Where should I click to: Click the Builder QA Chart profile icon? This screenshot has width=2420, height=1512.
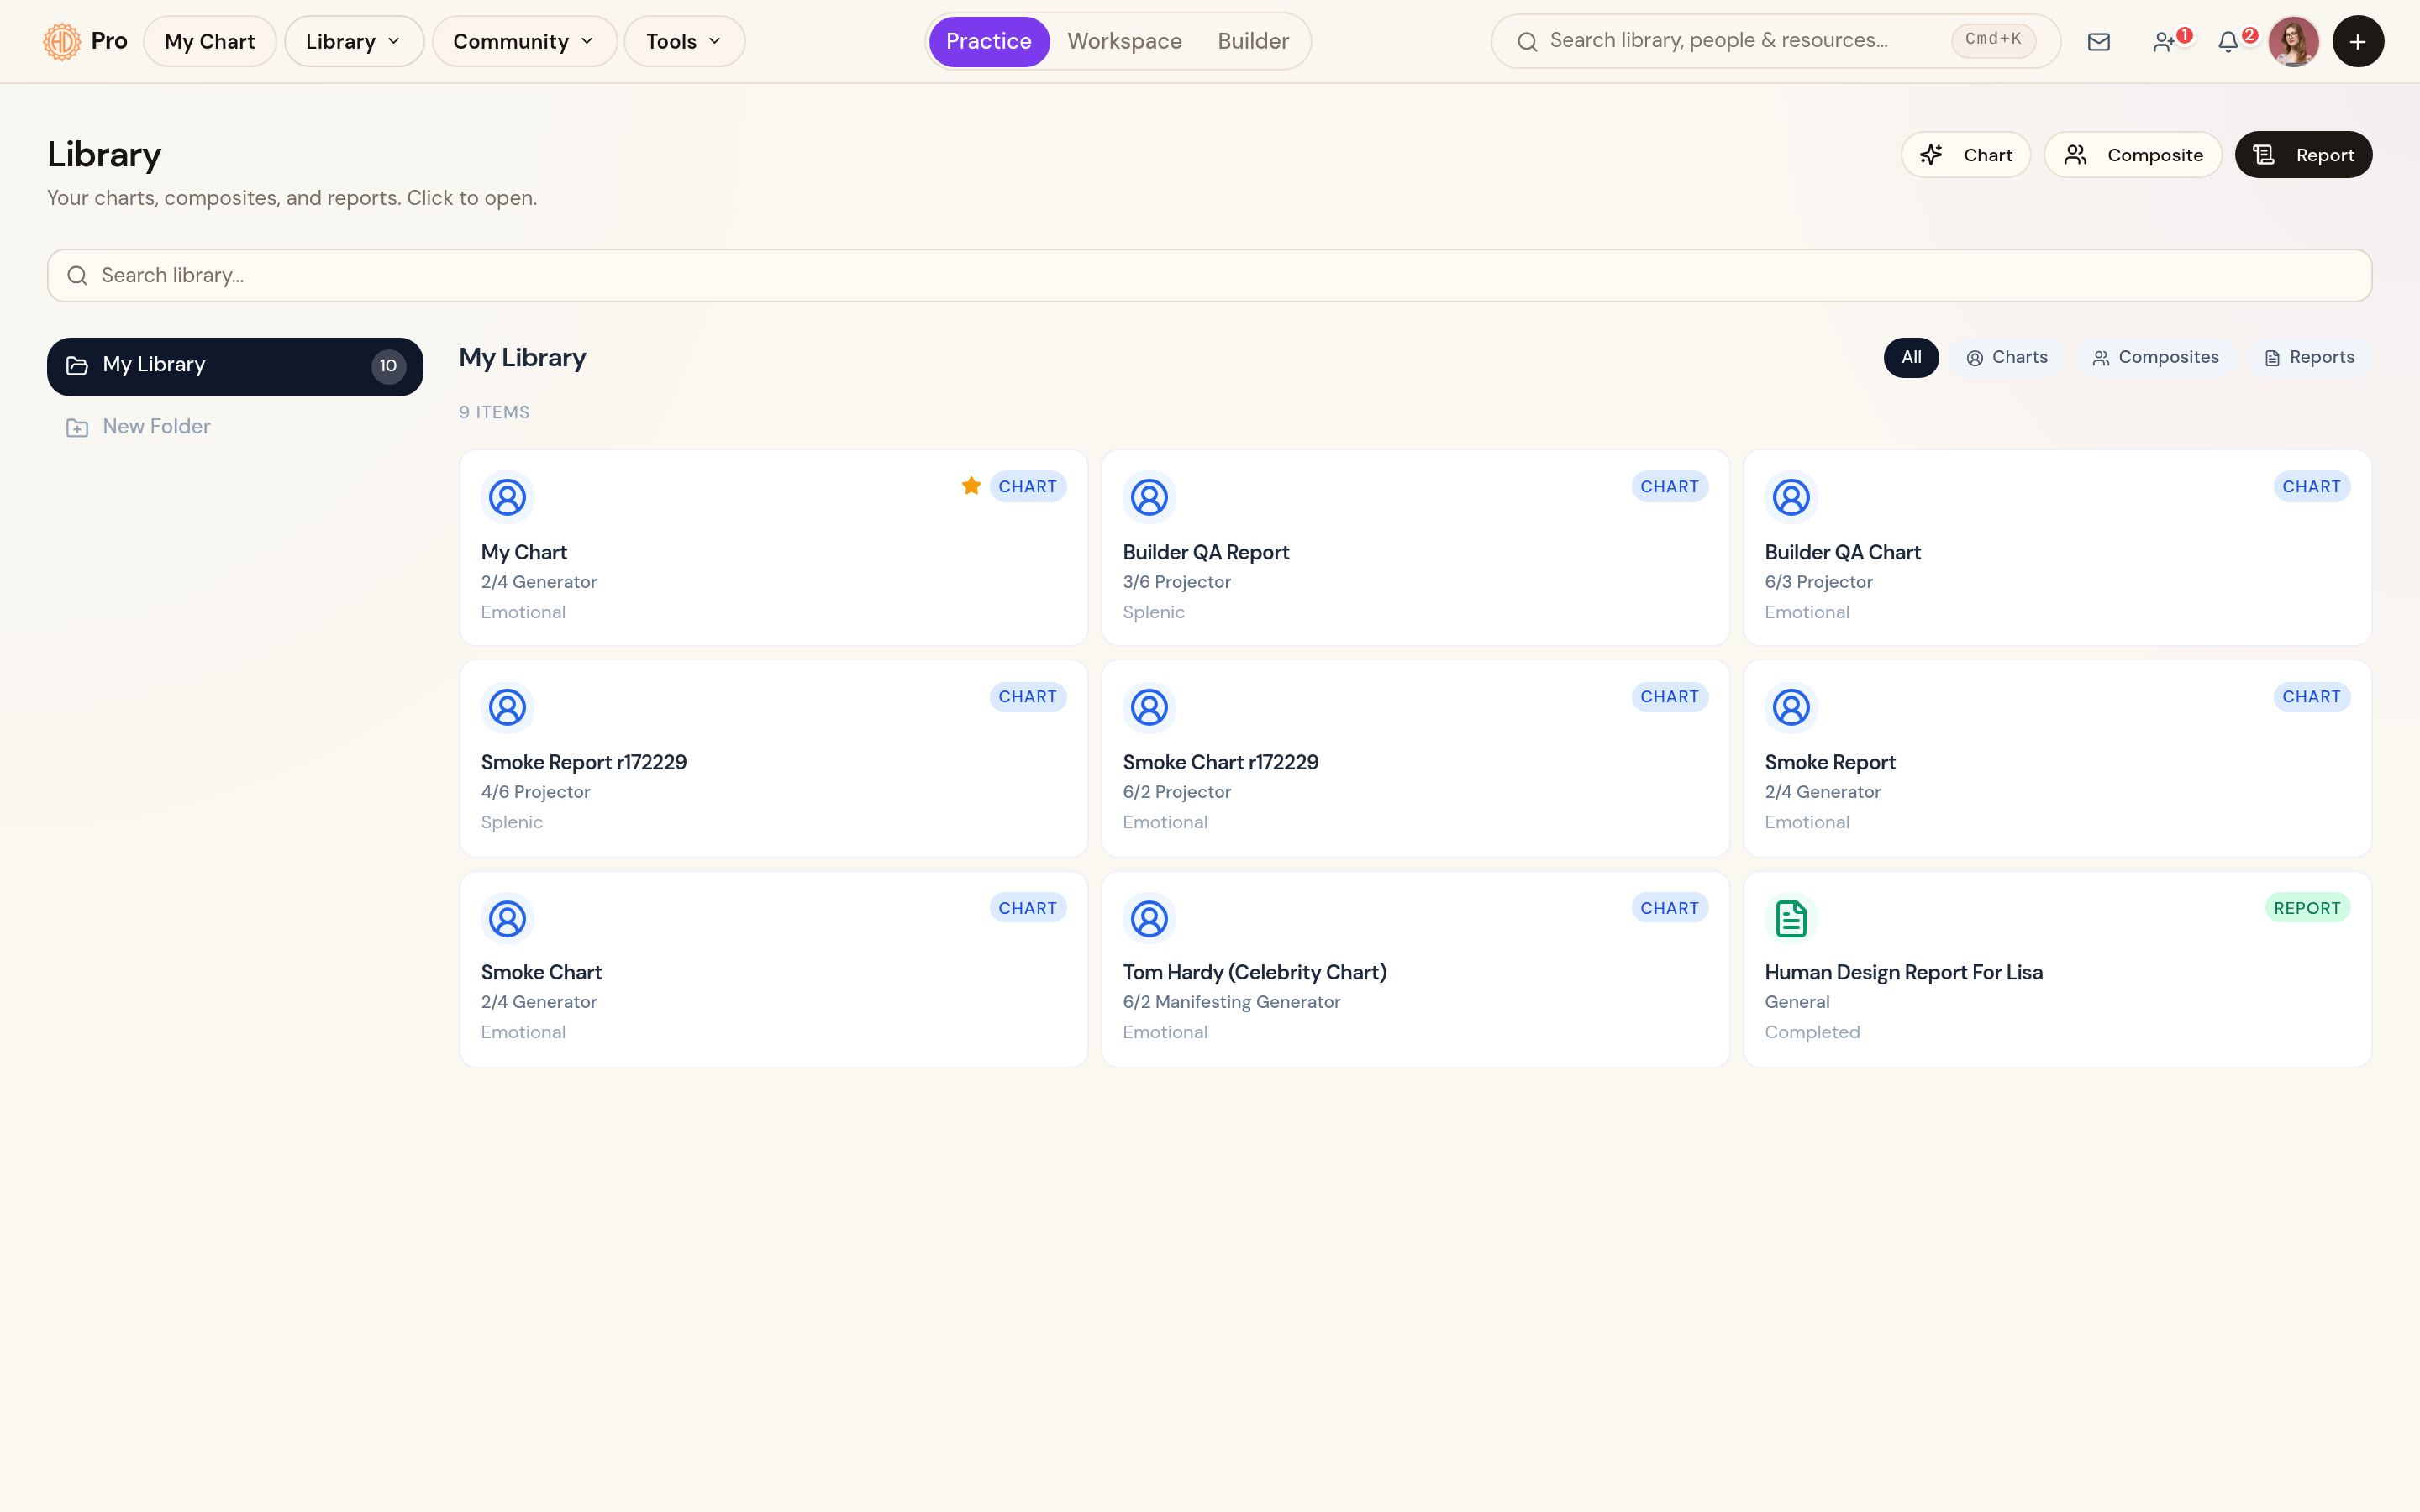tap(1791, 497)
